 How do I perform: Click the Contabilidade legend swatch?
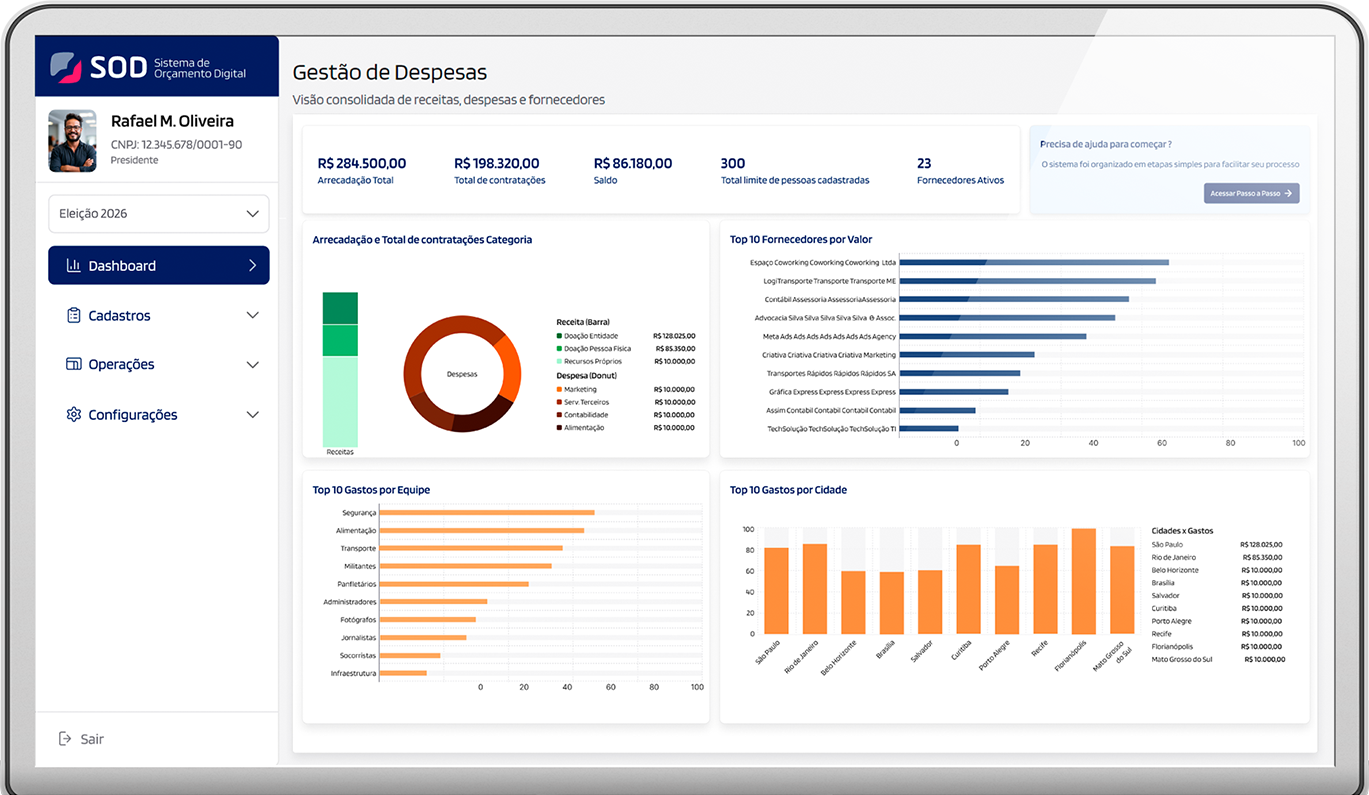pos(559,415)
